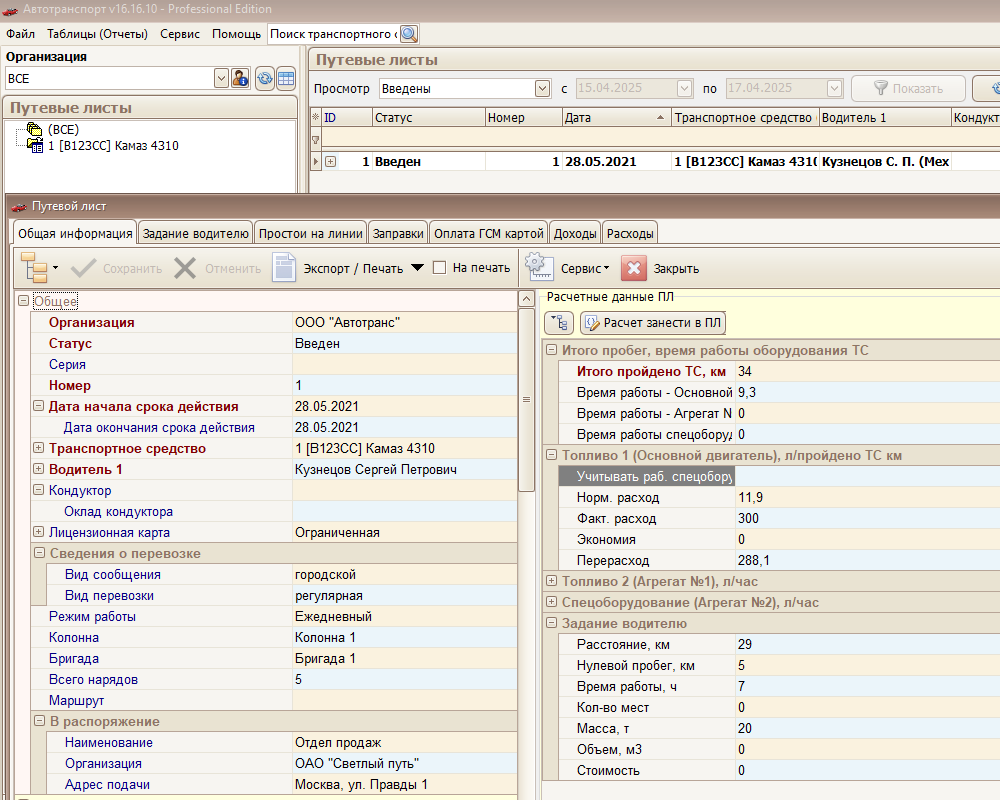
Task: Expand Топливо 2 (Агрегат №1) section
Action: click(552, 581)
